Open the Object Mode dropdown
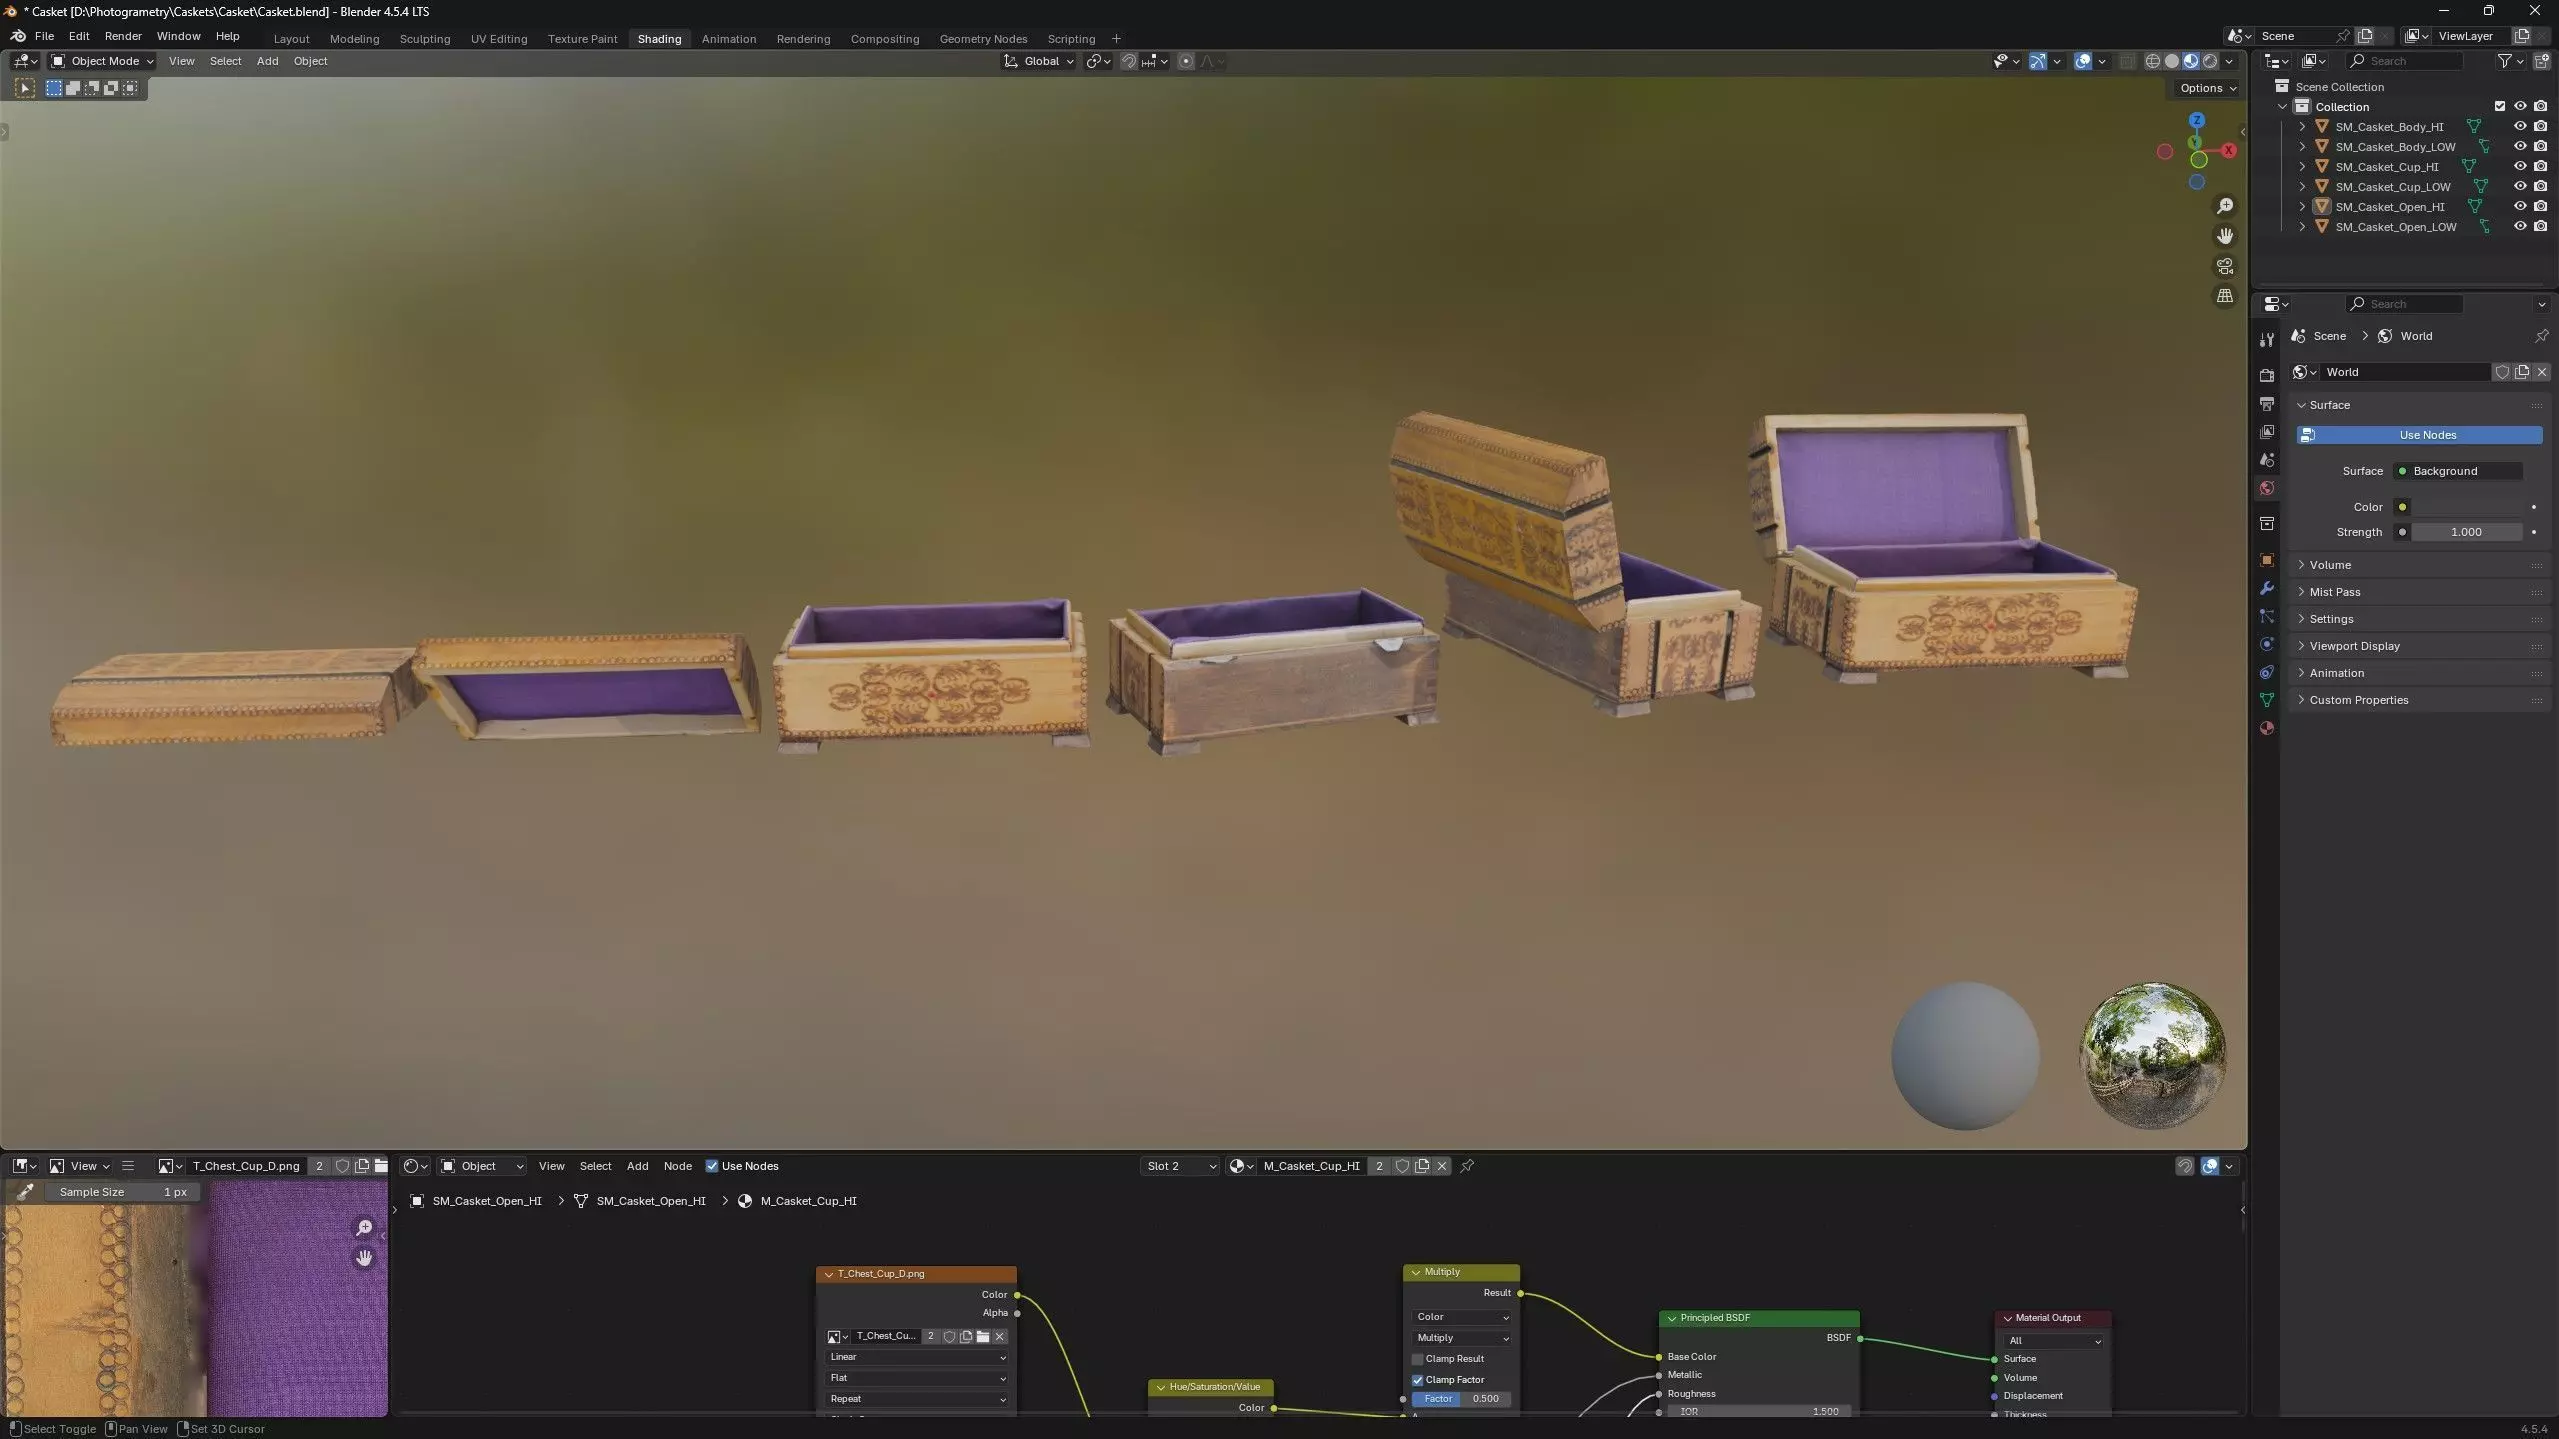The image size is (2559, 1439). pos(102,61)
